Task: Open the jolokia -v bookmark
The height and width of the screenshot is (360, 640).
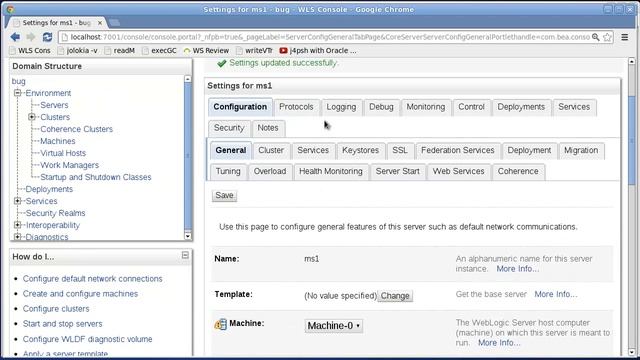Action: (x=78, y=51)
